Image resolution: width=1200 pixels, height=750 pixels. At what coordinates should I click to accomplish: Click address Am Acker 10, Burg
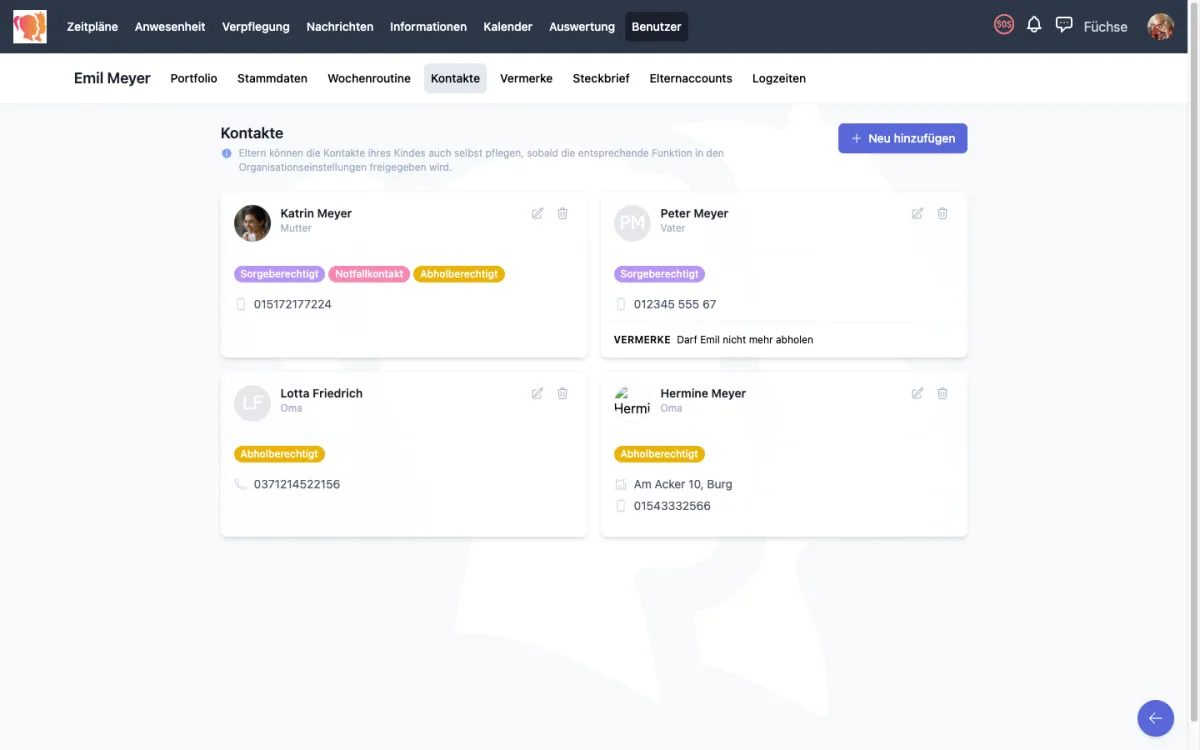(x=683, y=484)
